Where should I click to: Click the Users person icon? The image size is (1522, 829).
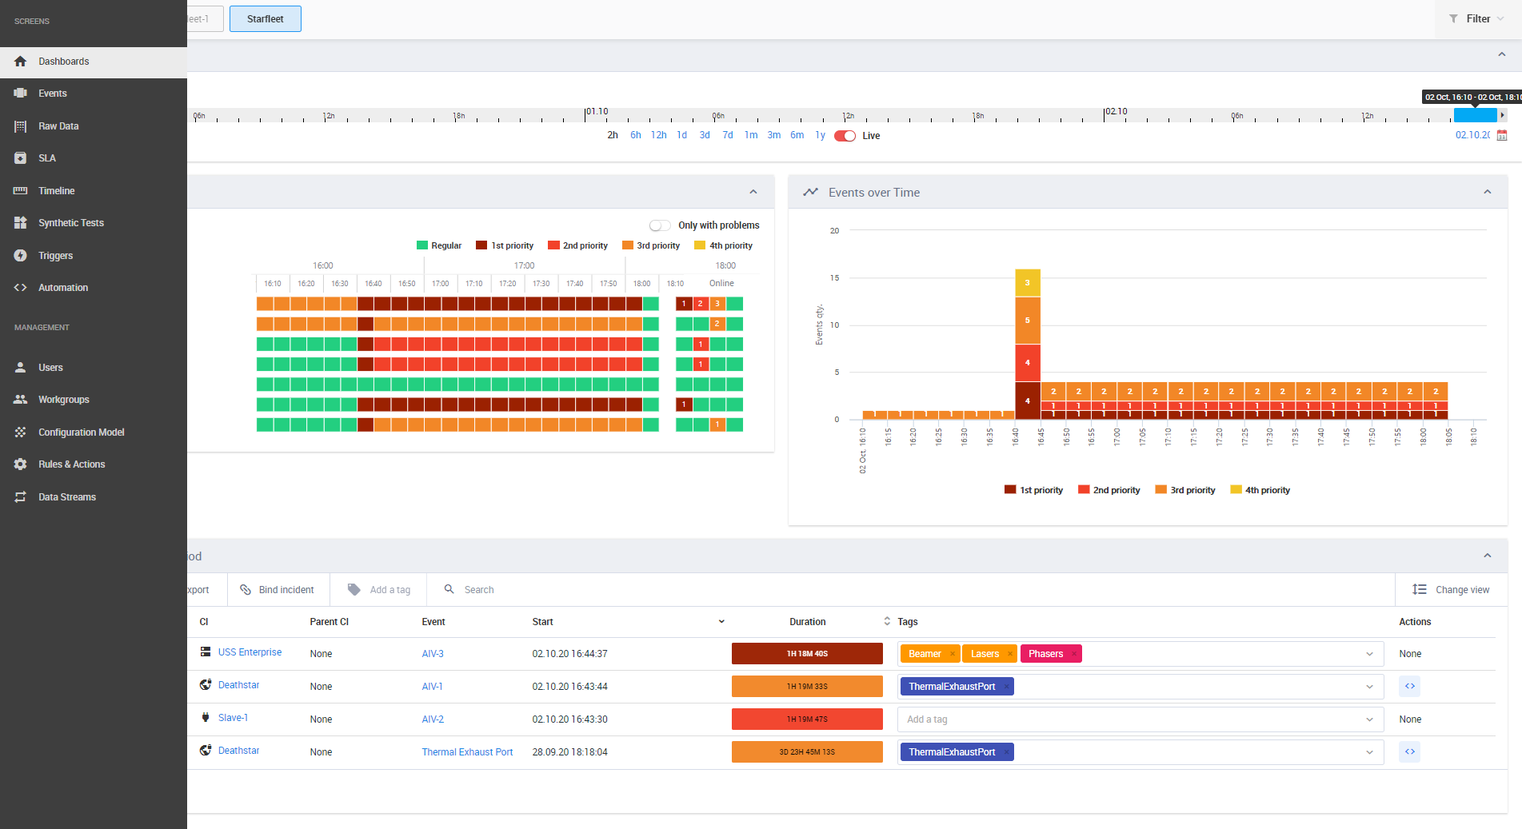[20, 367]
